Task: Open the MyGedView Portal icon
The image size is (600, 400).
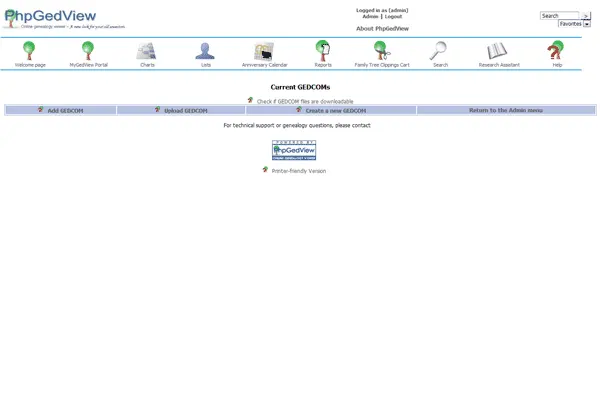Action: 88,51
